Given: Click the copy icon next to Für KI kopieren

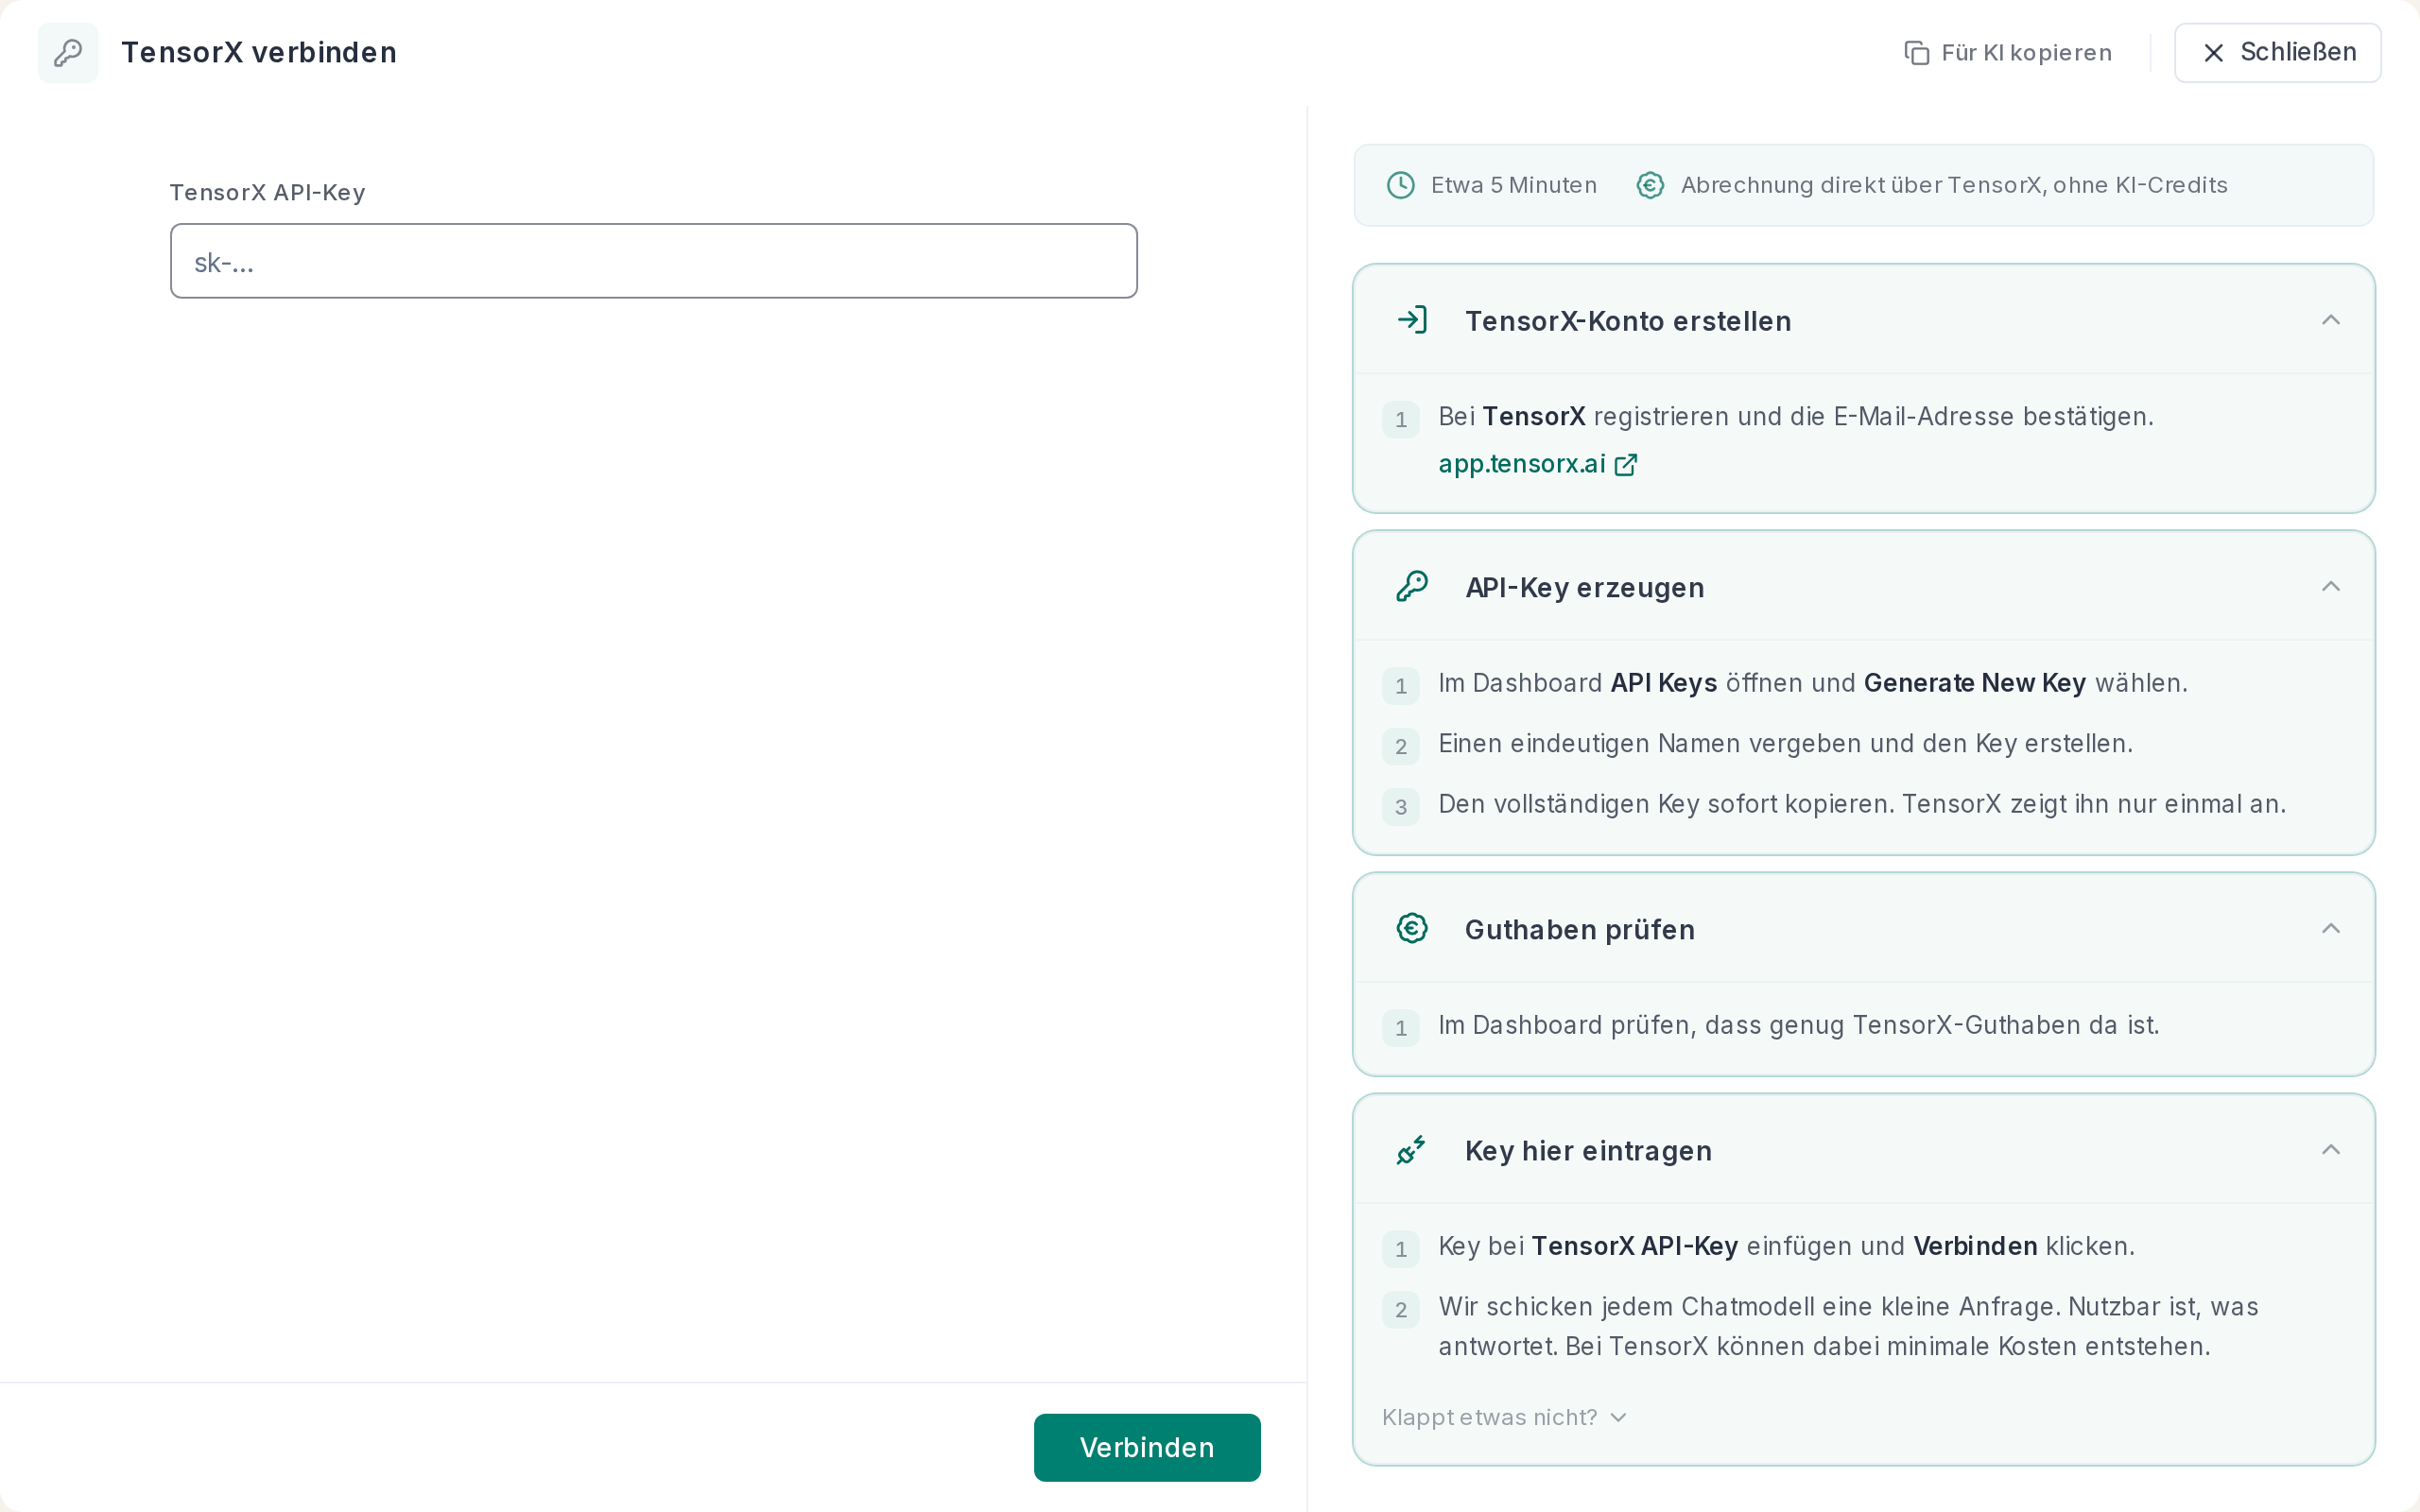Looking at the screenshot, I should coord(1916,53).
